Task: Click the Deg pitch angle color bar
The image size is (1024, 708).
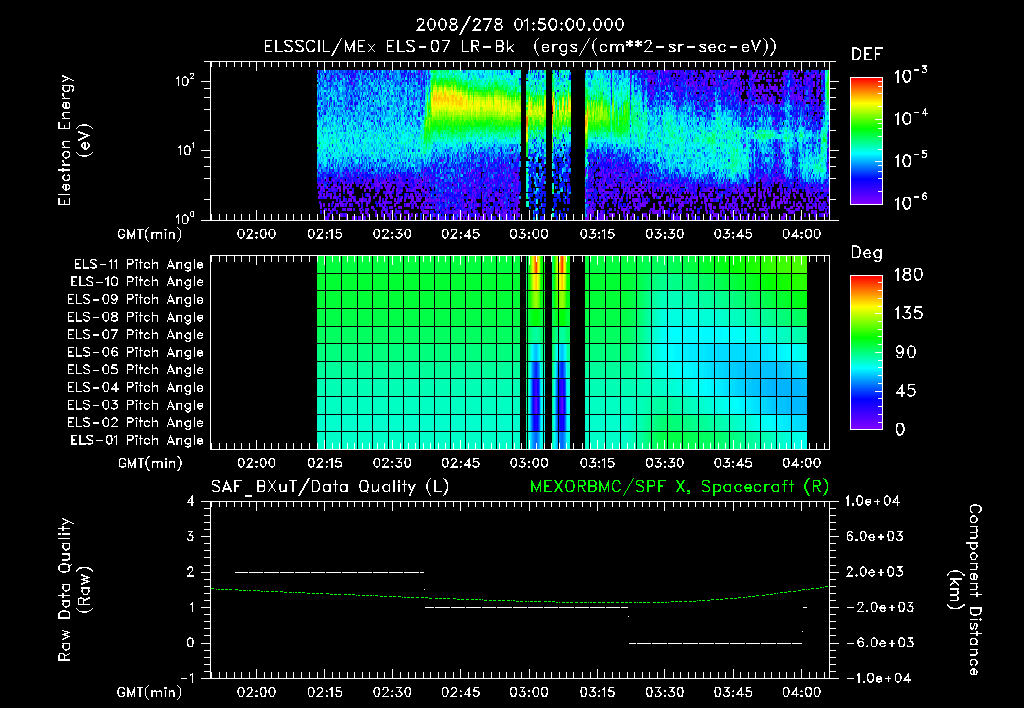Action: (866, 352)
